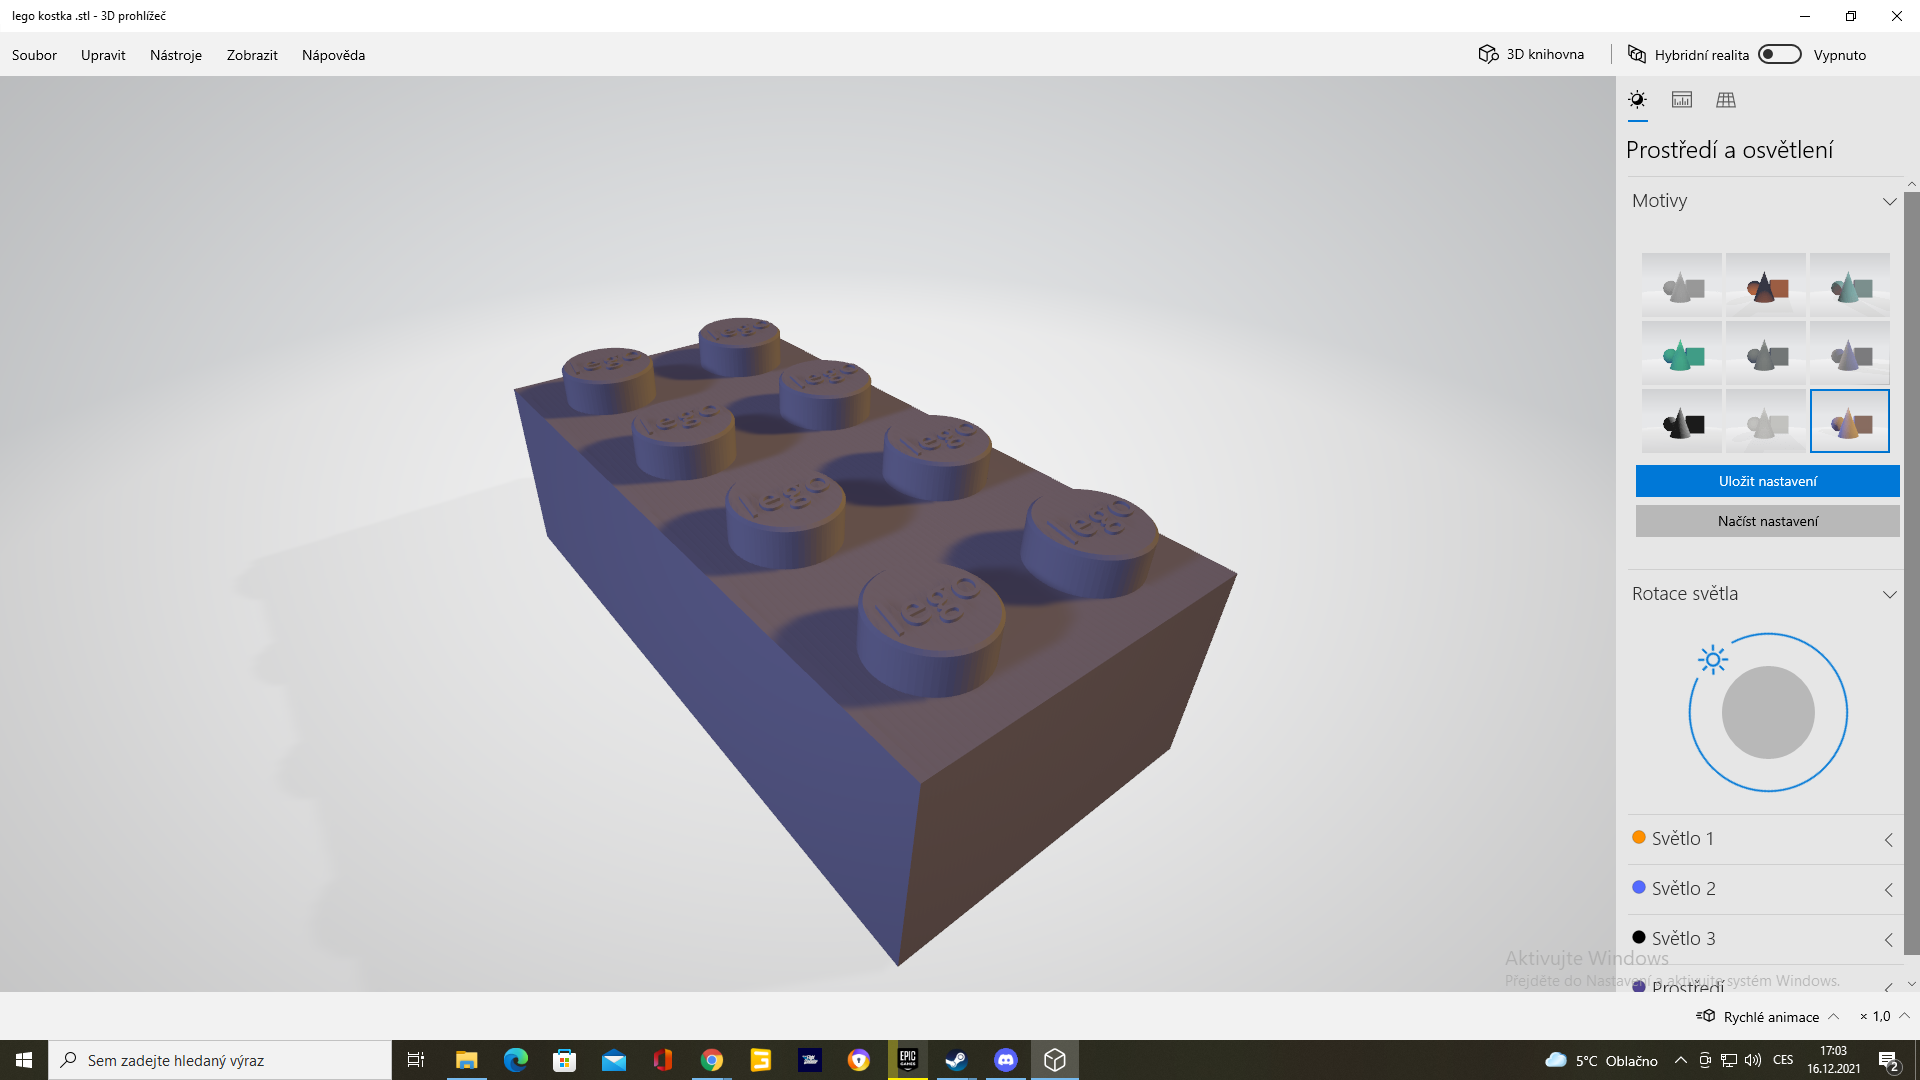Click the Rychlé animace cube icon

click(x=1706, y=1016)
